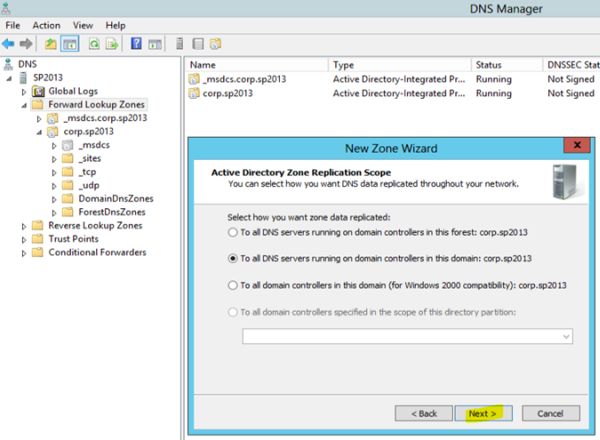Select _msdcs.corp.sp2013 row name in list
Image resolution: width=600 pixels, height=440 pixels.
point(245,79)
